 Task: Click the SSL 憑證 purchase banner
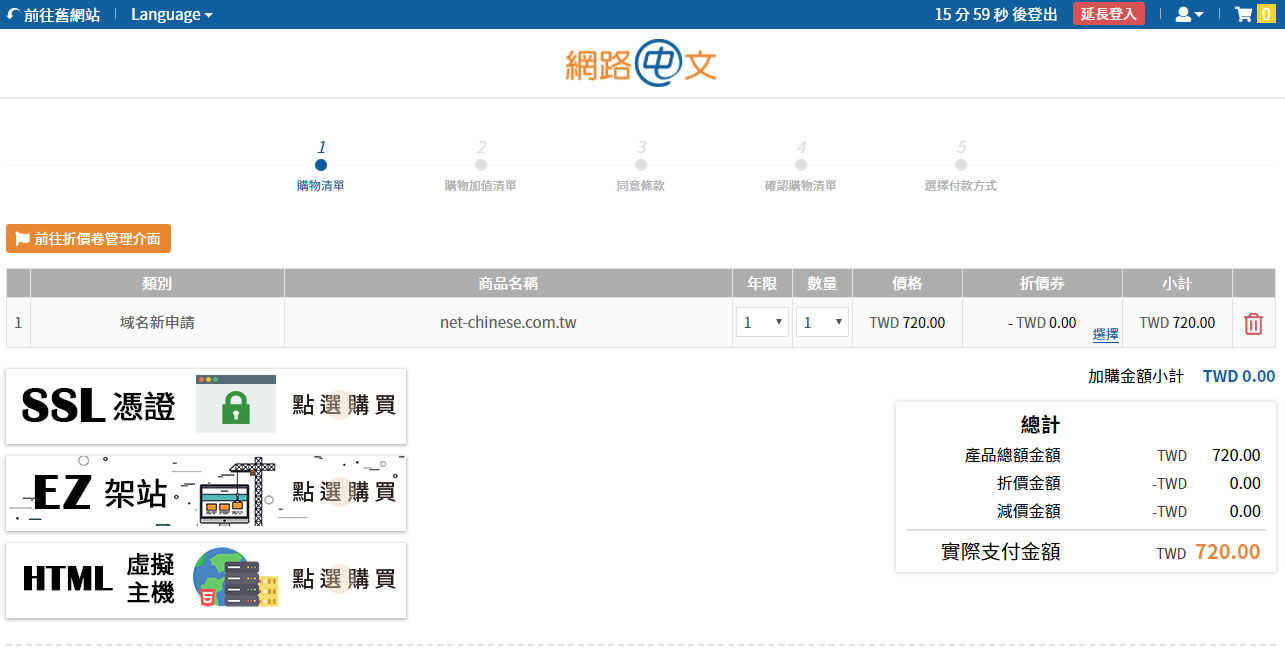[206, 406]
